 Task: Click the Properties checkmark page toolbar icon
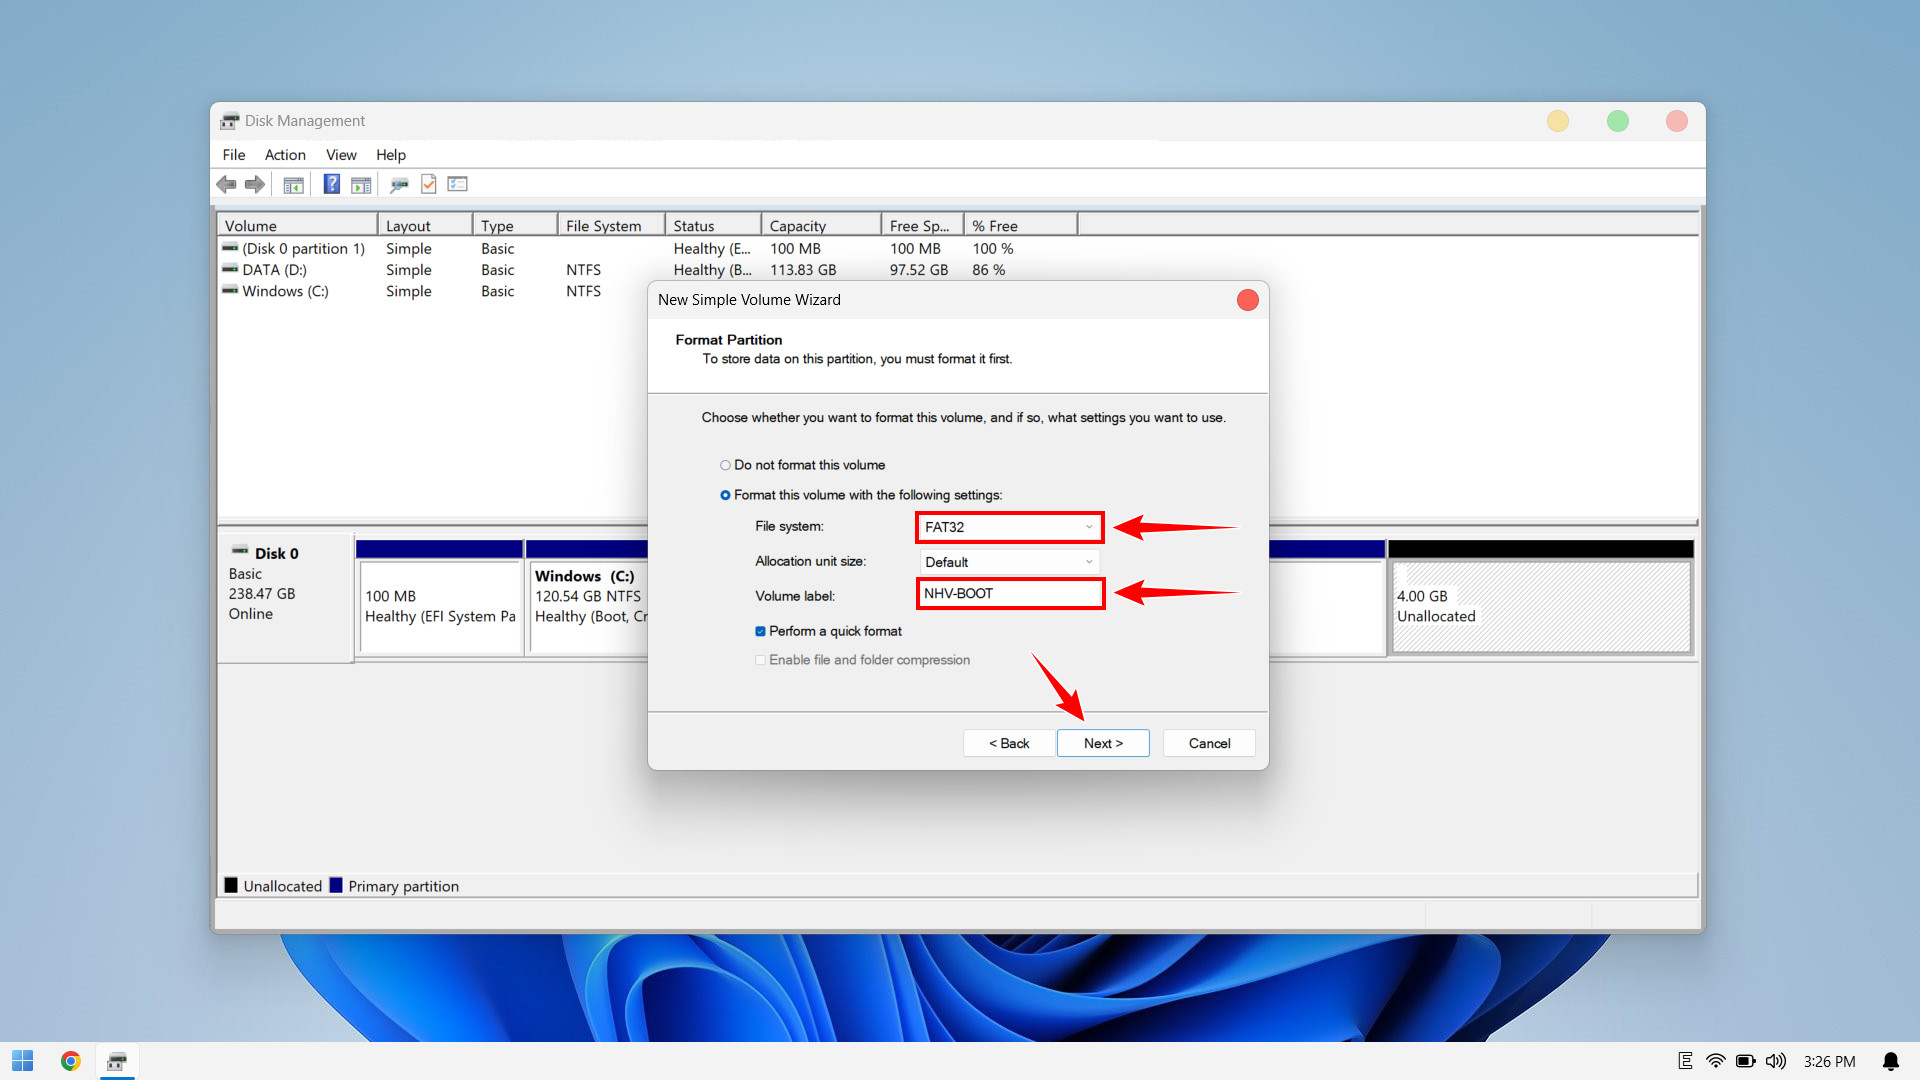click(x=429, y=184)
